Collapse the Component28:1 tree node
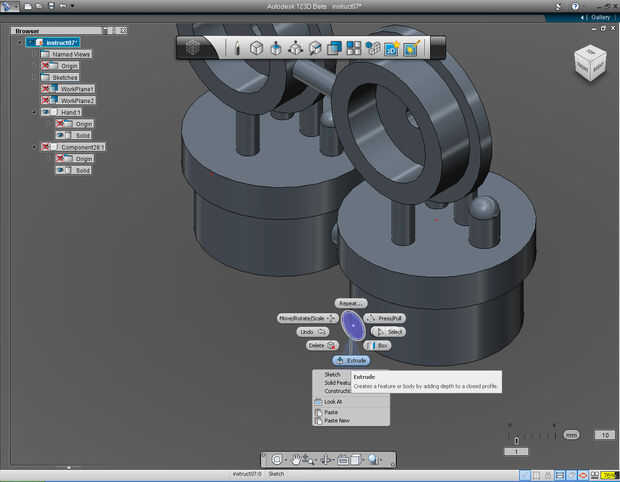The width and height of the screenshot is (620, 482). 34,147
